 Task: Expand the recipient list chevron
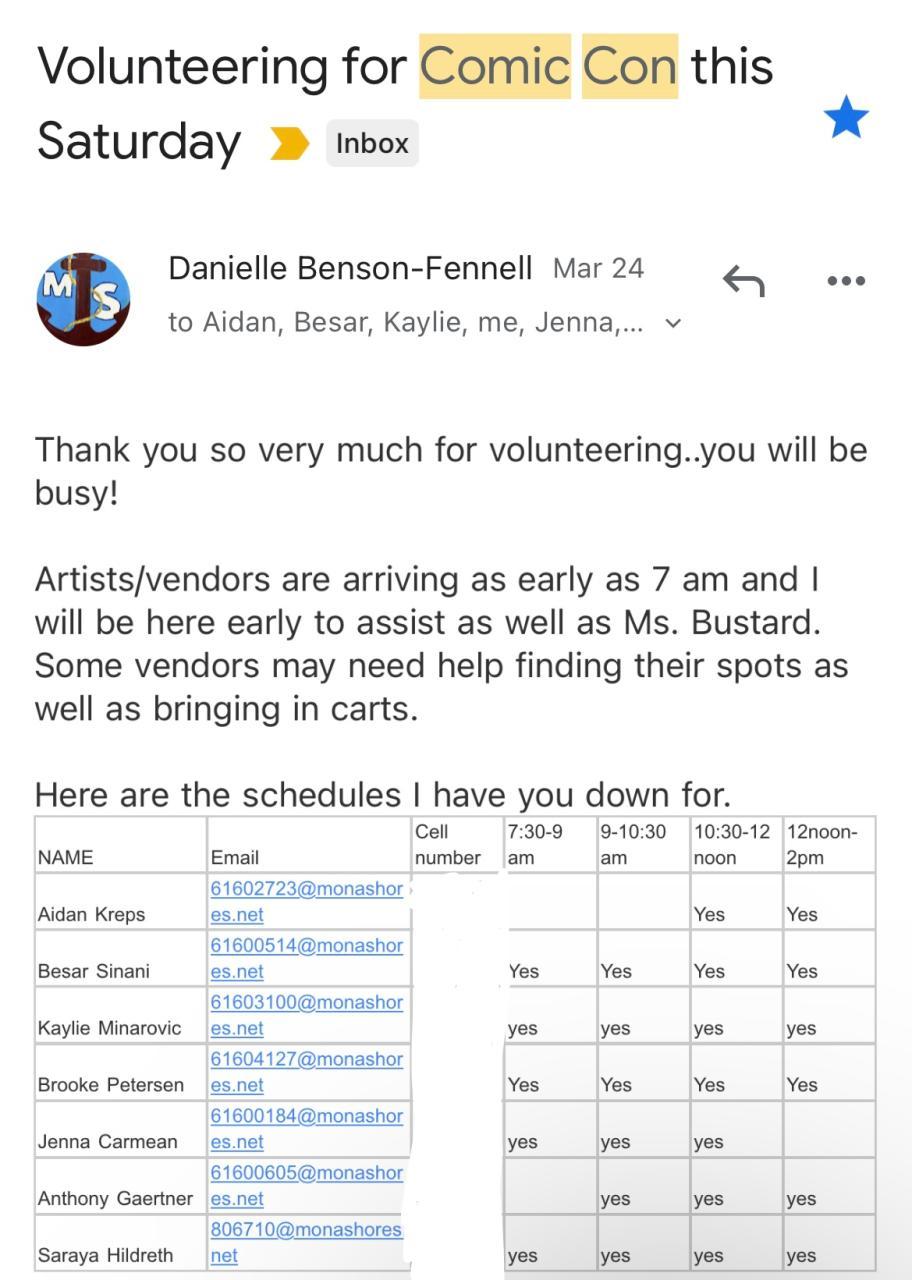673,323
